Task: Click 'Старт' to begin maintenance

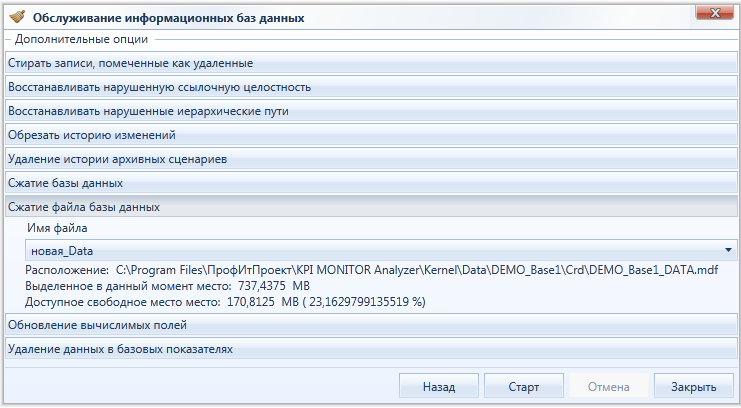Action: coord(524,387)
